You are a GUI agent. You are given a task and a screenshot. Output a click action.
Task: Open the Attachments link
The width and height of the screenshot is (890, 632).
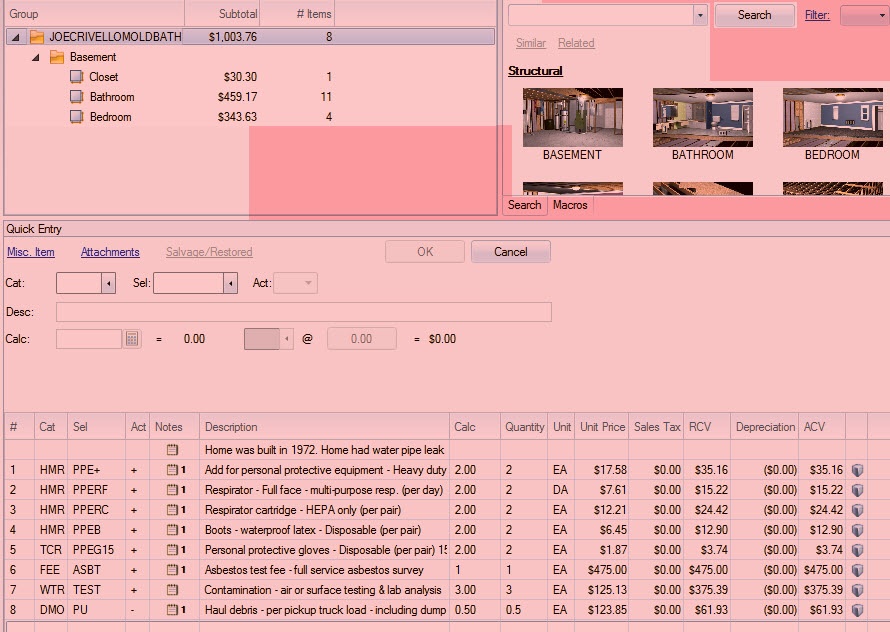[x=110, y=252]
